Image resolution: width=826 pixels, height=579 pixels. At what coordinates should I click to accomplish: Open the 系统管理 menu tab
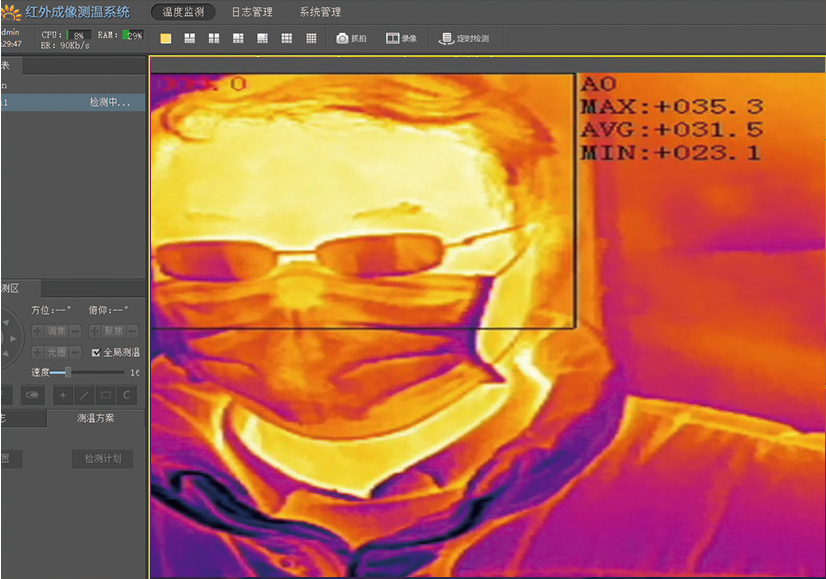(x=320, y=12)
